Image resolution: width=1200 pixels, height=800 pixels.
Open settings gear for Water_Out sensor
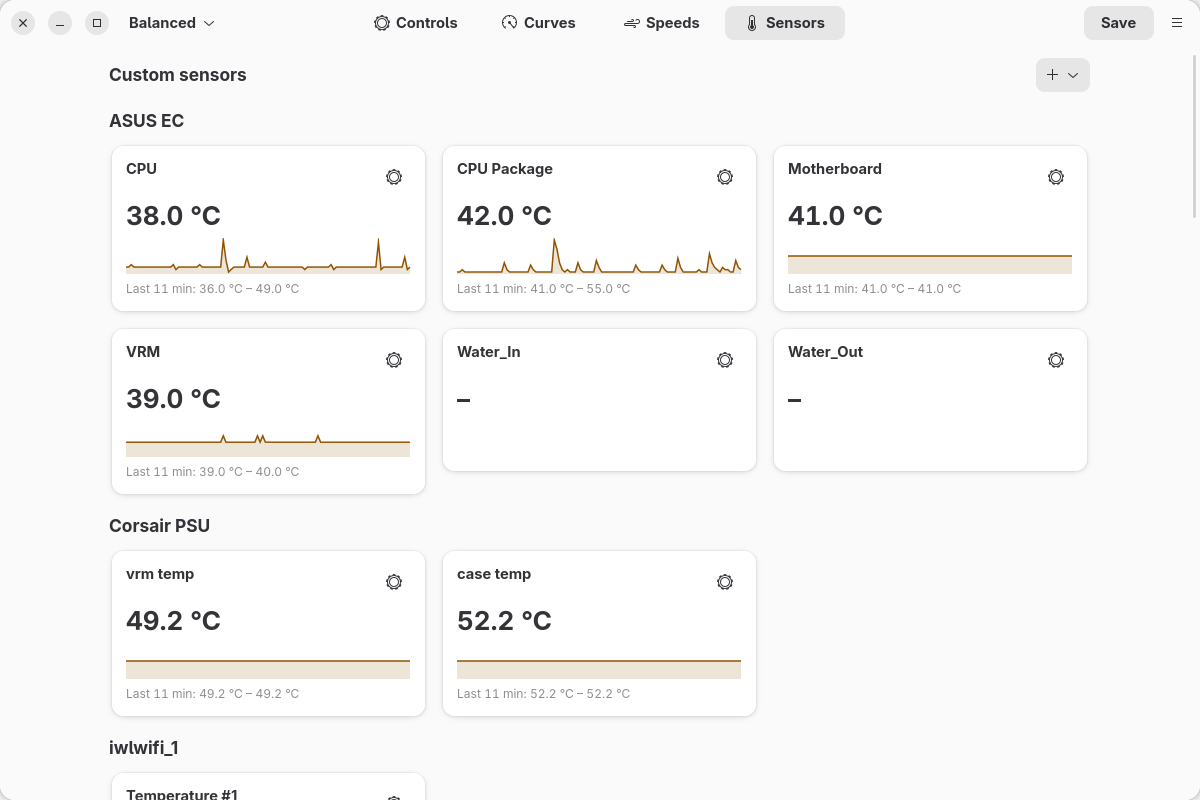pyautogui.click(x=1056, y=360)
